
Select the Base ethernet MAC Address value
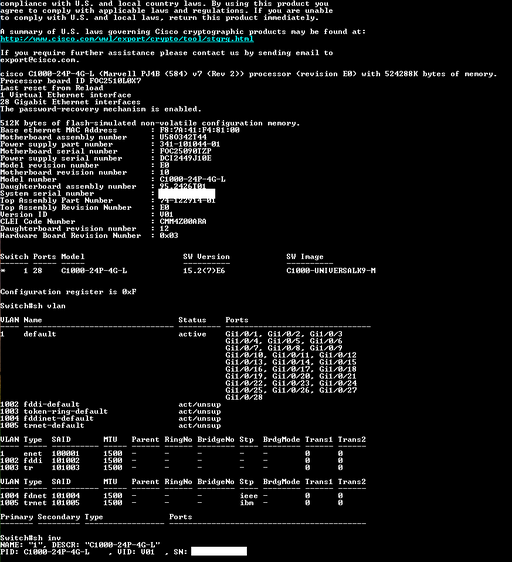click(199, 130)
